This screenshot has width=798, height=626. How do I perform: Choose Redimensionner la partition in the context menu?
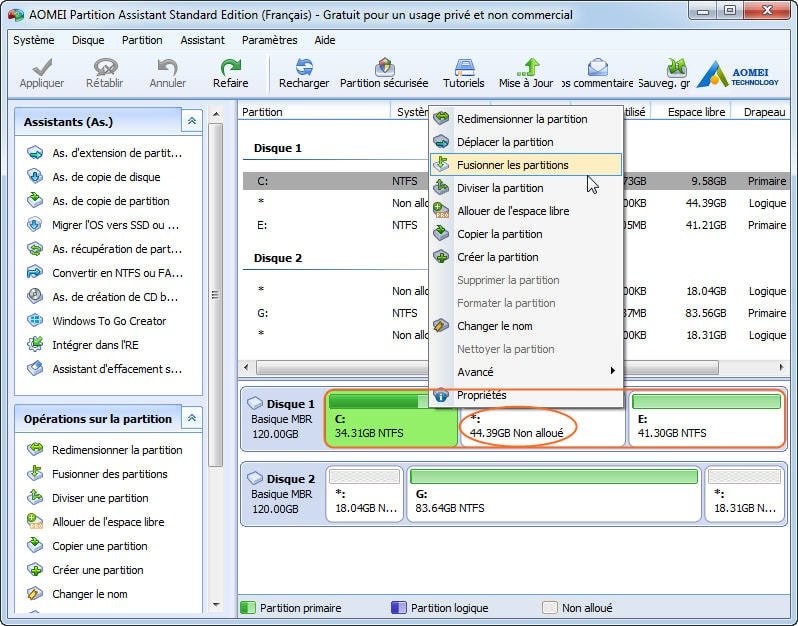tap(525, 119)
